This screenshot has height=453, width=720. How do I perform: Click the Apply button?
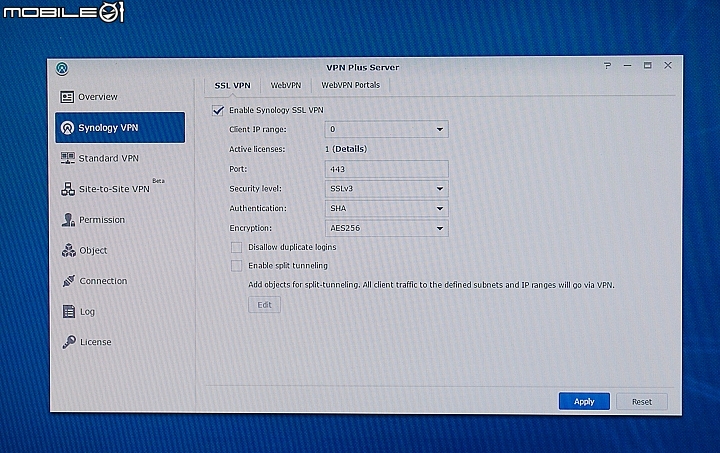point(584,402)
